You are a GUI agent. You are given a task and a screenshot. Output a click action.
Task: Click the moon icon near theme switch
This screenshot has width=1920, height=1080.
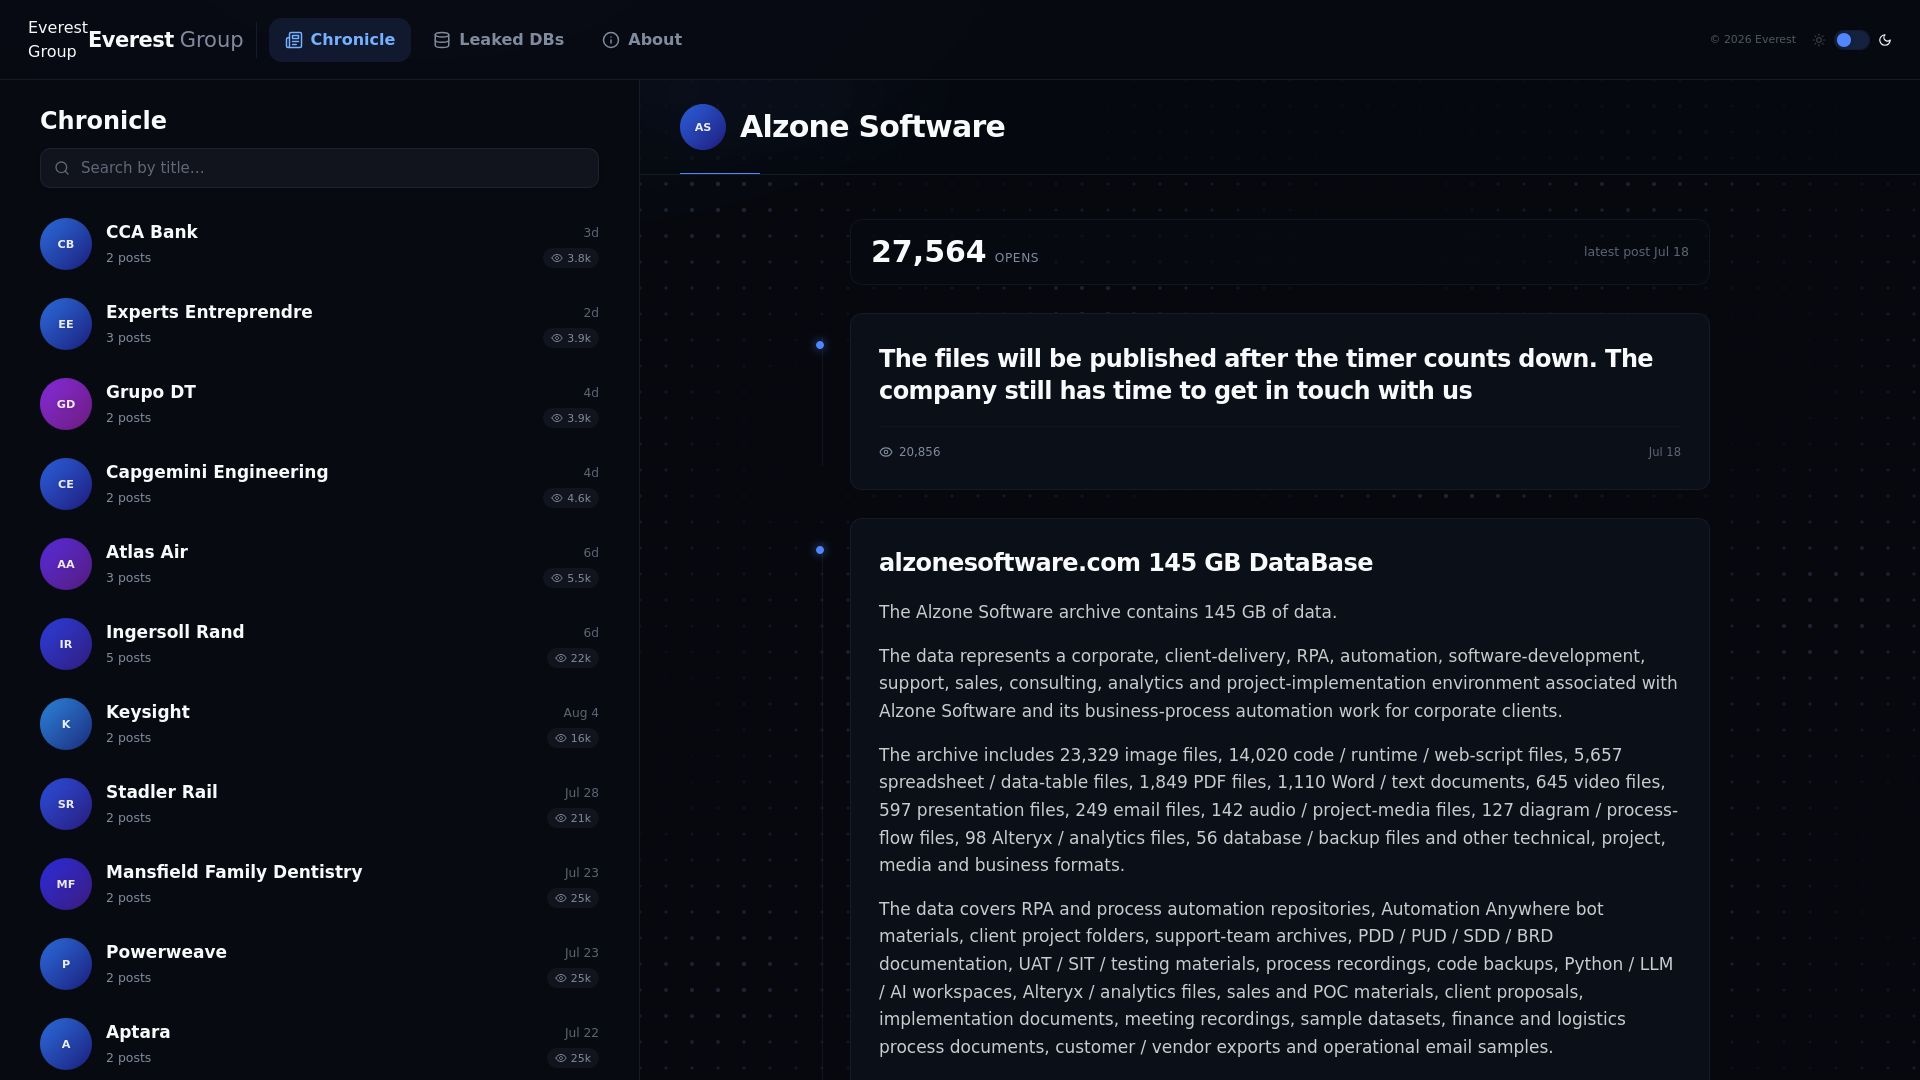1885,40
